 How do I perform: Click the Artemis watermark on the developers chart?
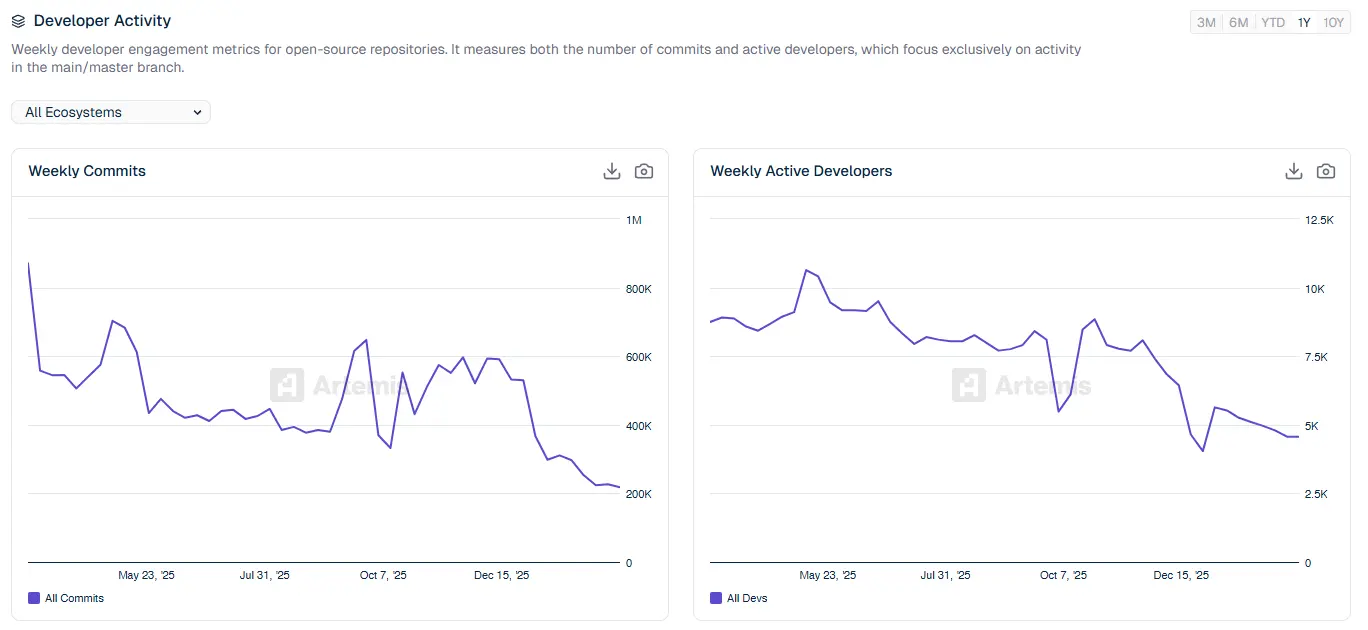1020,384
